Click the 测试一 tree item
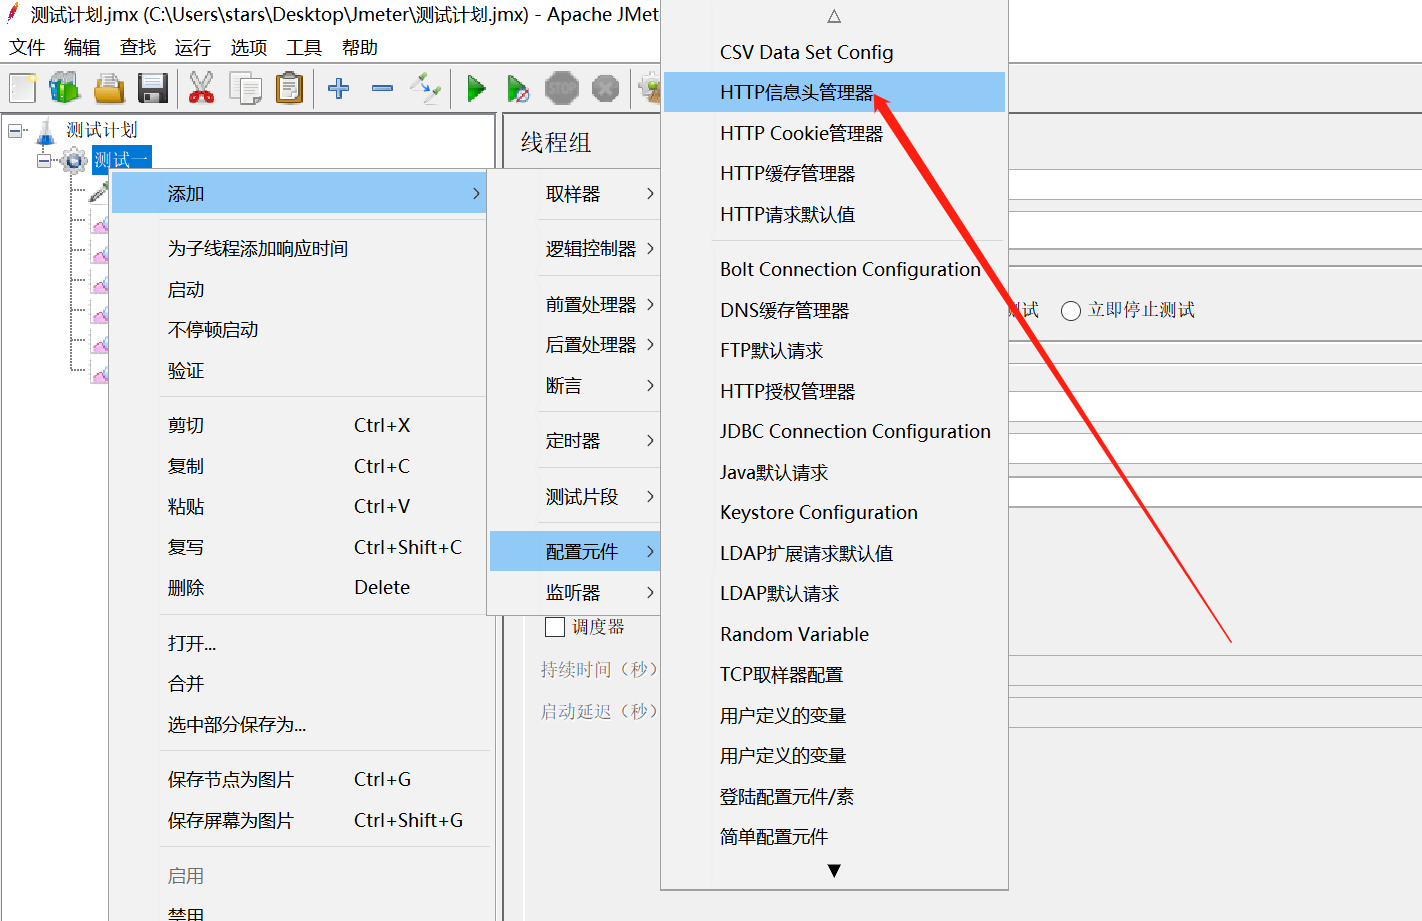The height and width of the screenshot is (921, 1422). coord(120,159)
